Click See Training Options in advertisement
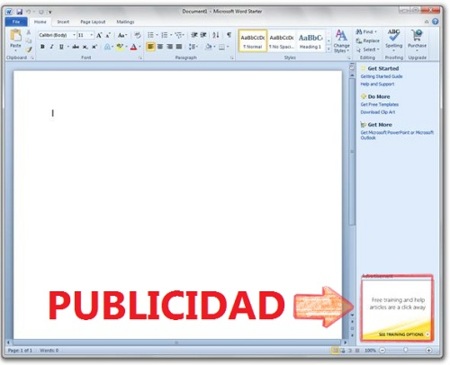The width and height of the screenshot is (450, 365). click(403, 334)
